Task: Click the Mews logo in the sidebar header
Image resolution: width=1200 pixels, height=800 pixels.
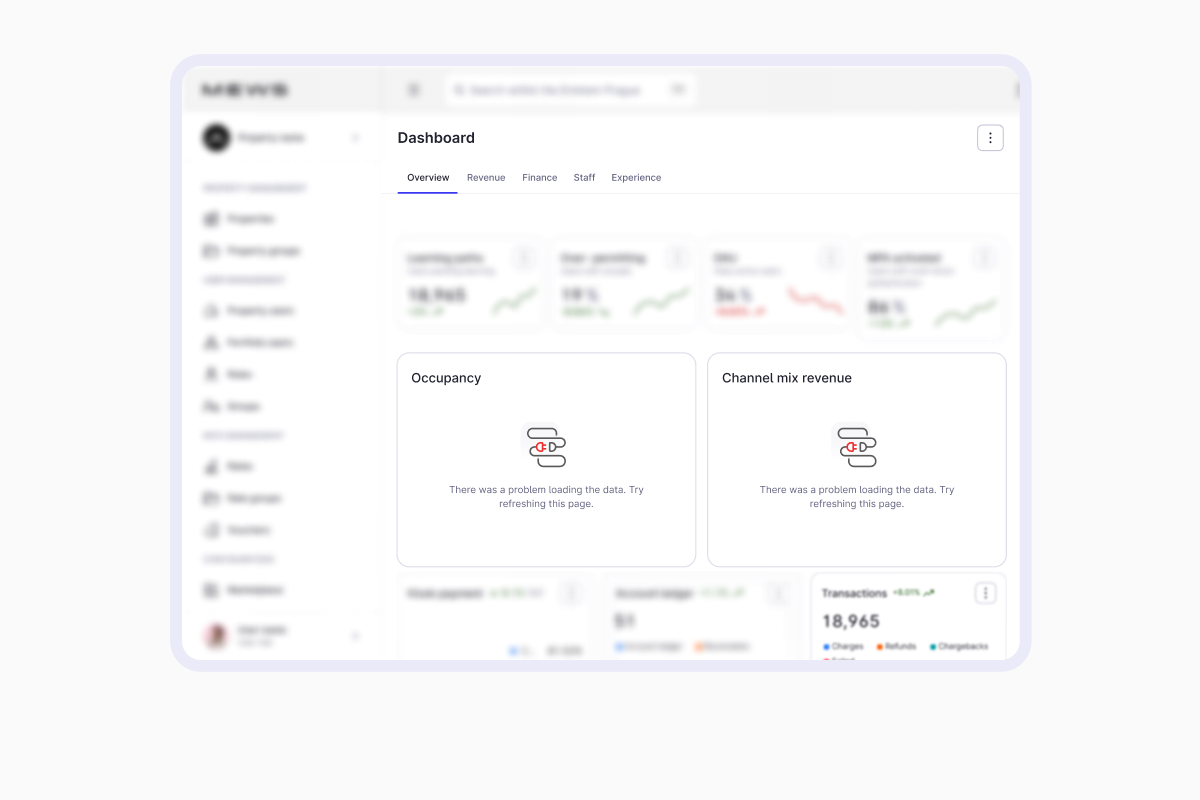Action: [x=245, y=90]
